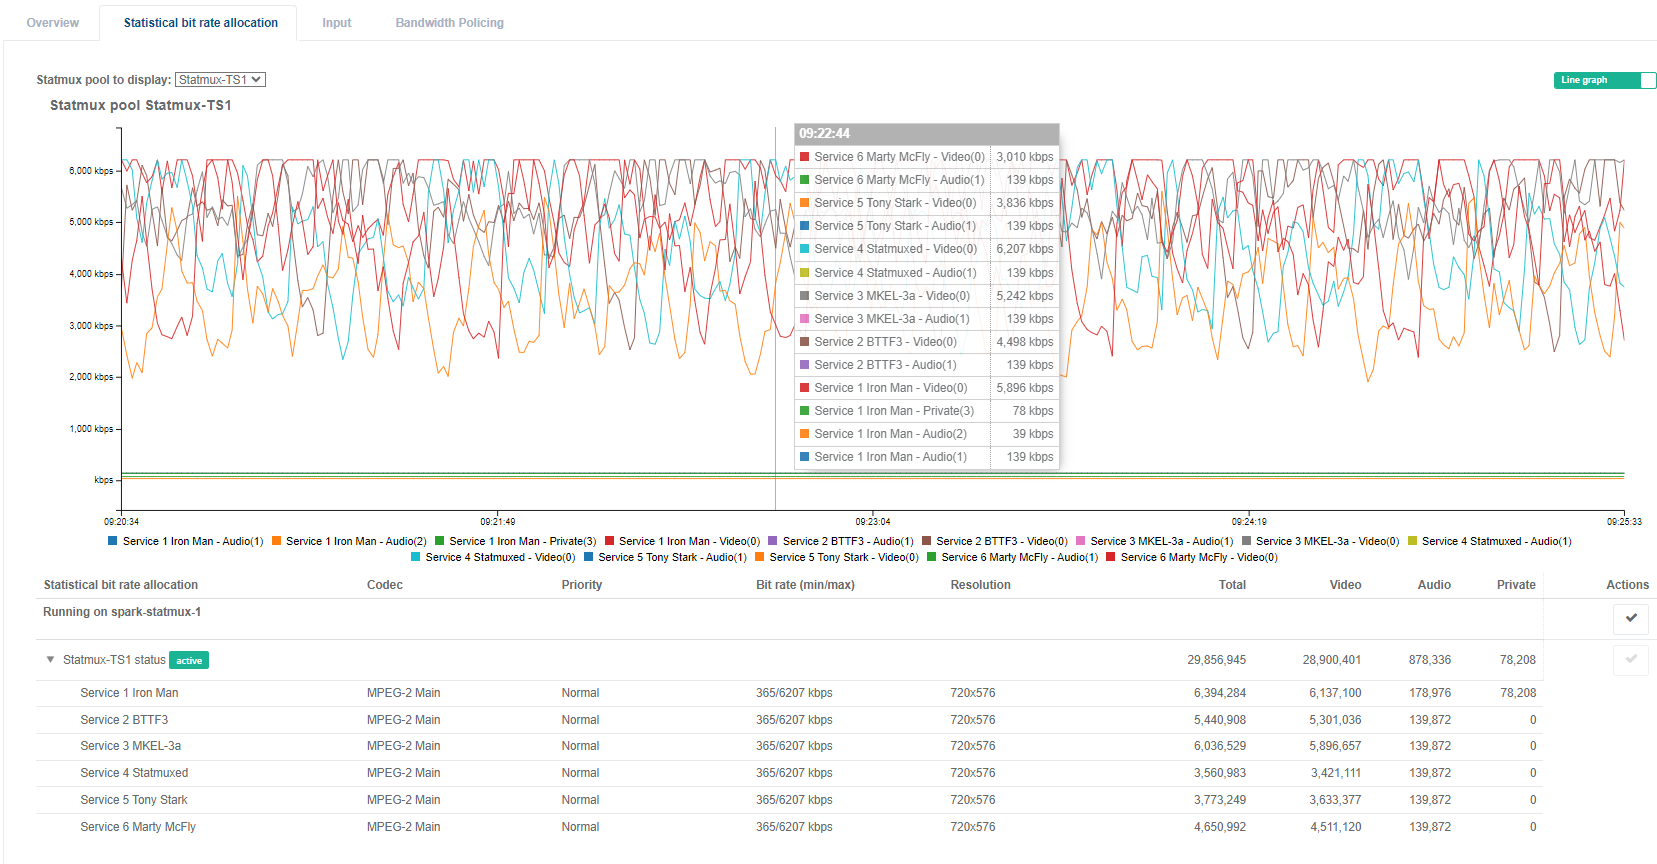Toggle the Line graph switch
This screenshot has width=1657, height=864.
tap(1604, 80)
